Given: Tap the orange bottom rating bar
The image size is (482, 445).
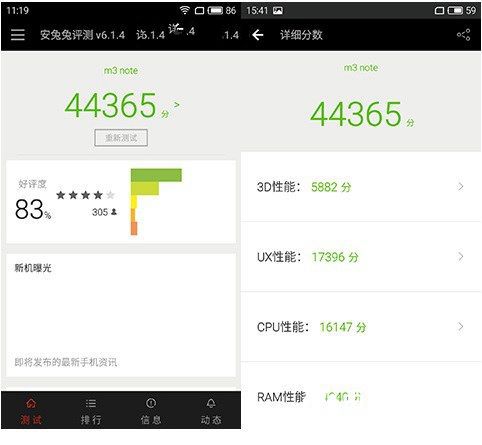Looking at the screenshot, I should click(134, 228).
